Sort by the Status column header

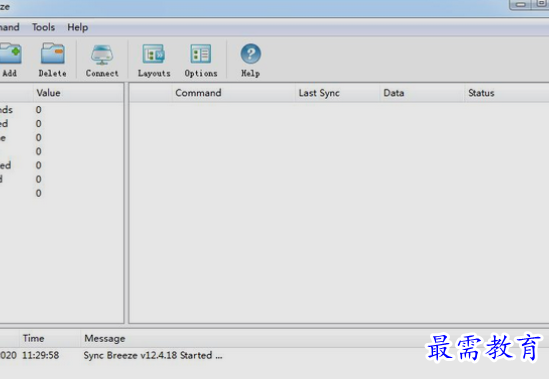507,93
